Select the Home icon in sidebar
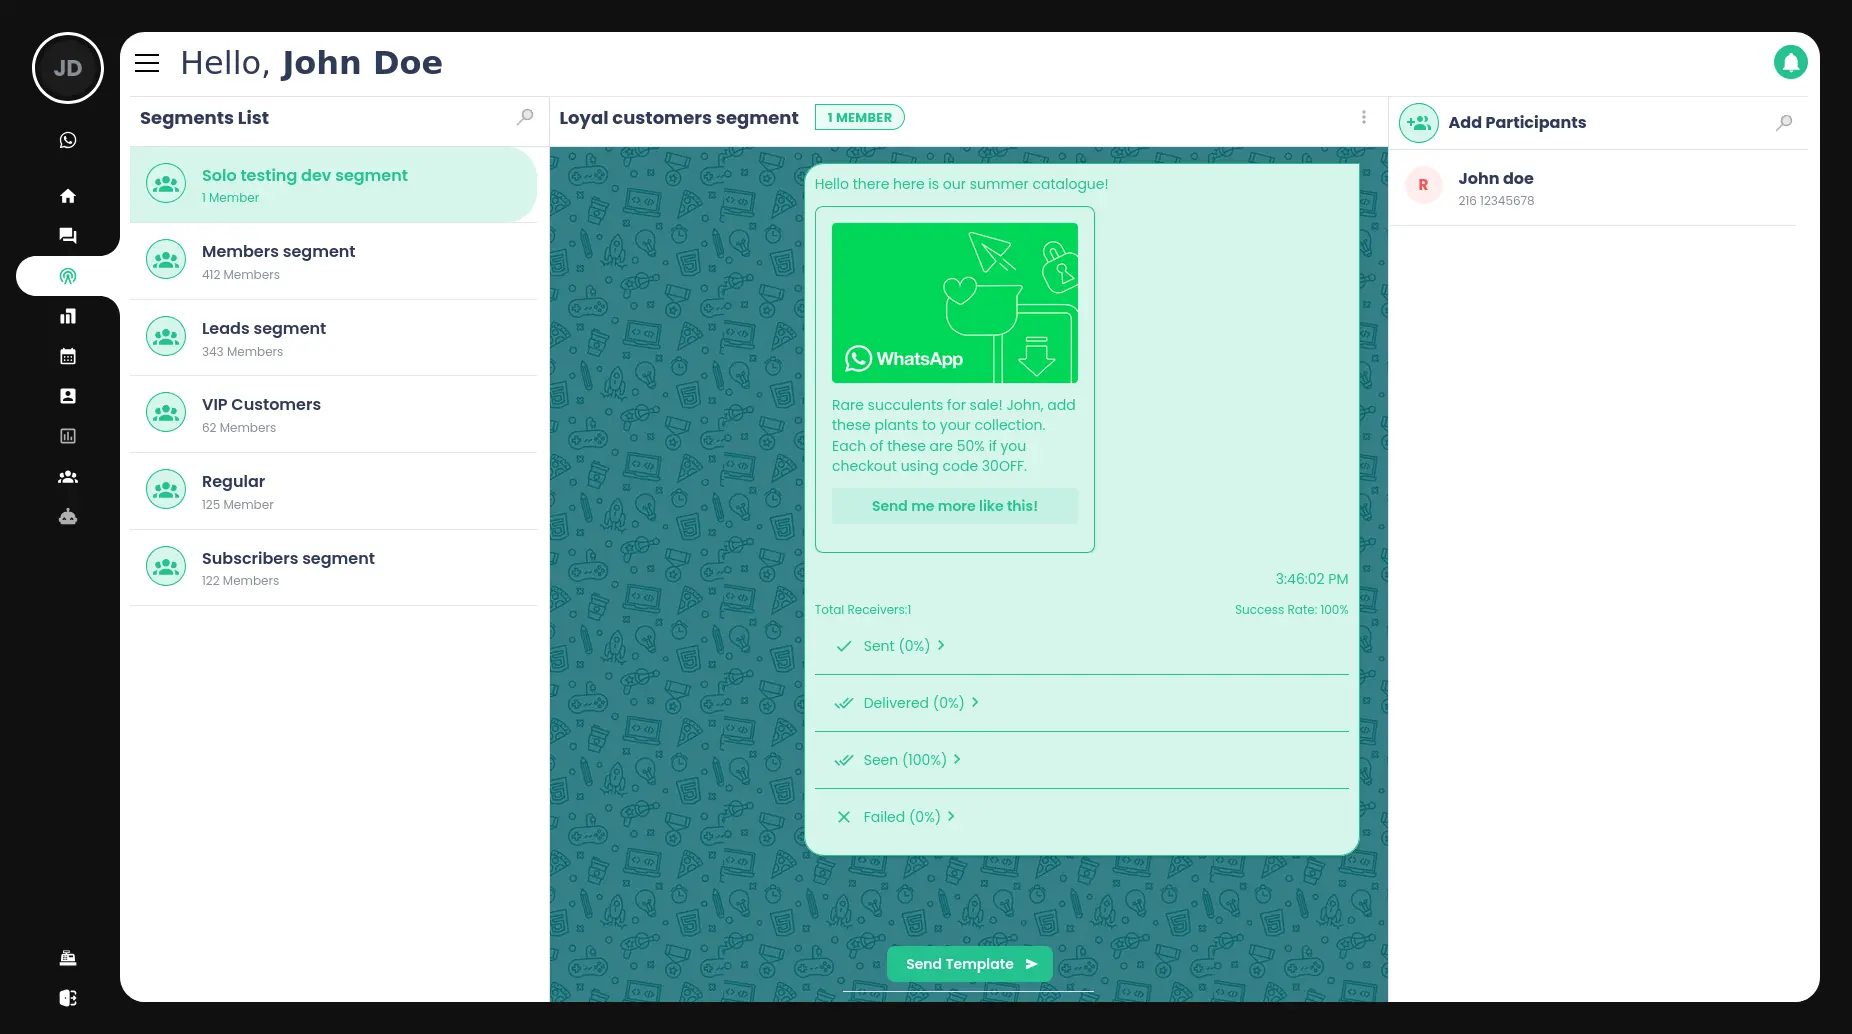 68,196
